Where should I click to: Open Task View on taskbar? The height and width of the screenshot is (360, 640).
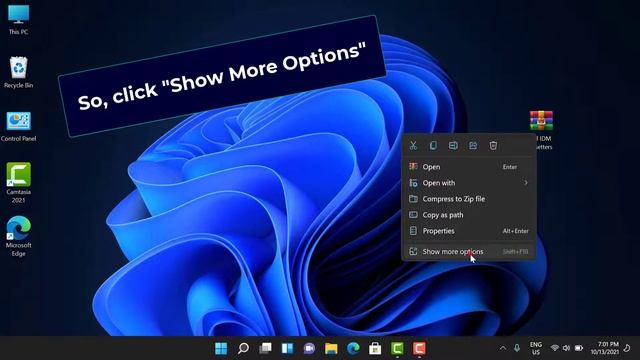[x=265, y=349]
